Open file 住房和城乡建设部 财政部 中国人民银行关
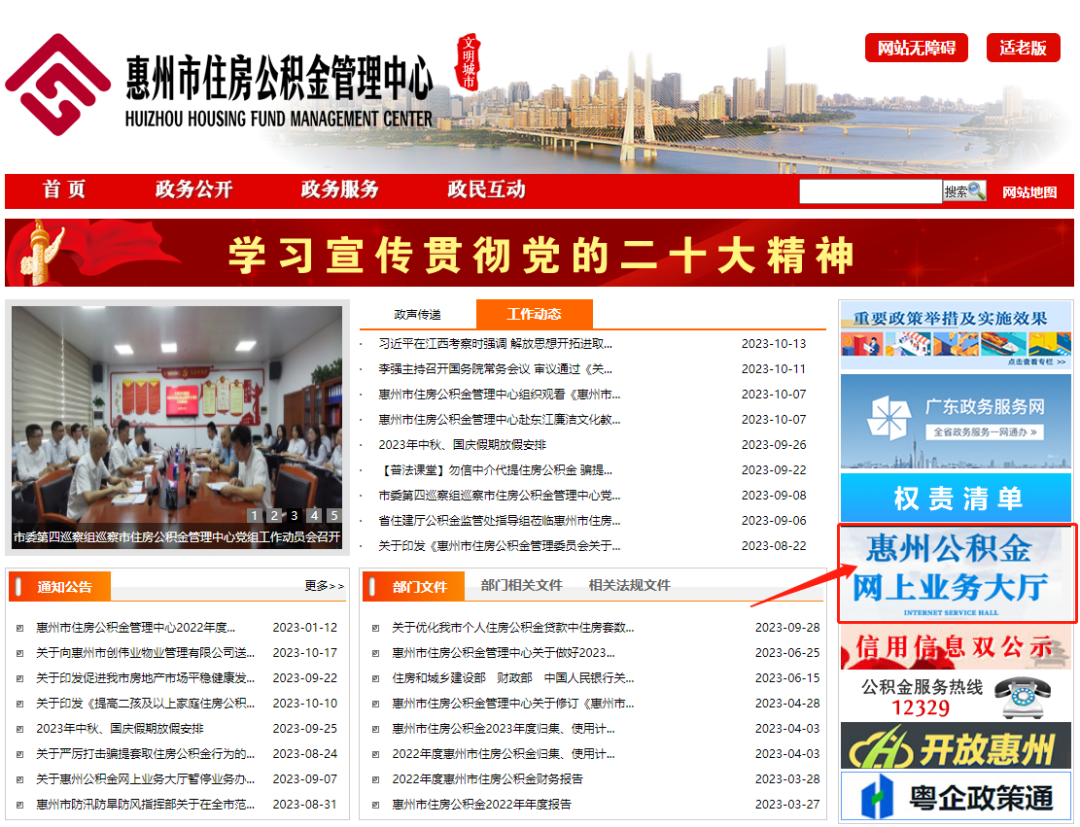 512,678
